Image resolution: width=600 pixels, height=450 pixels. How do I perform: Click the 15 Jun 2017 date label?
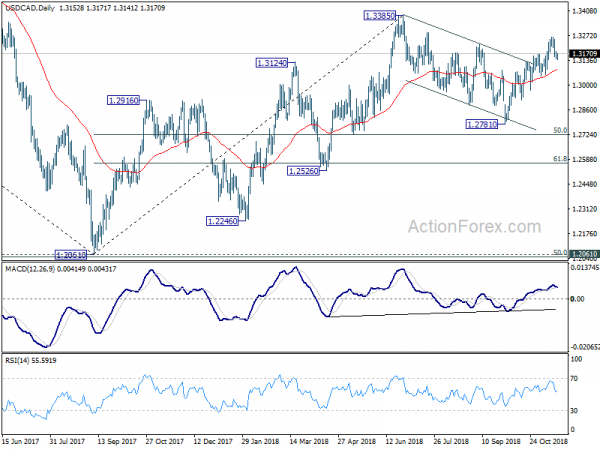(21, 441)
